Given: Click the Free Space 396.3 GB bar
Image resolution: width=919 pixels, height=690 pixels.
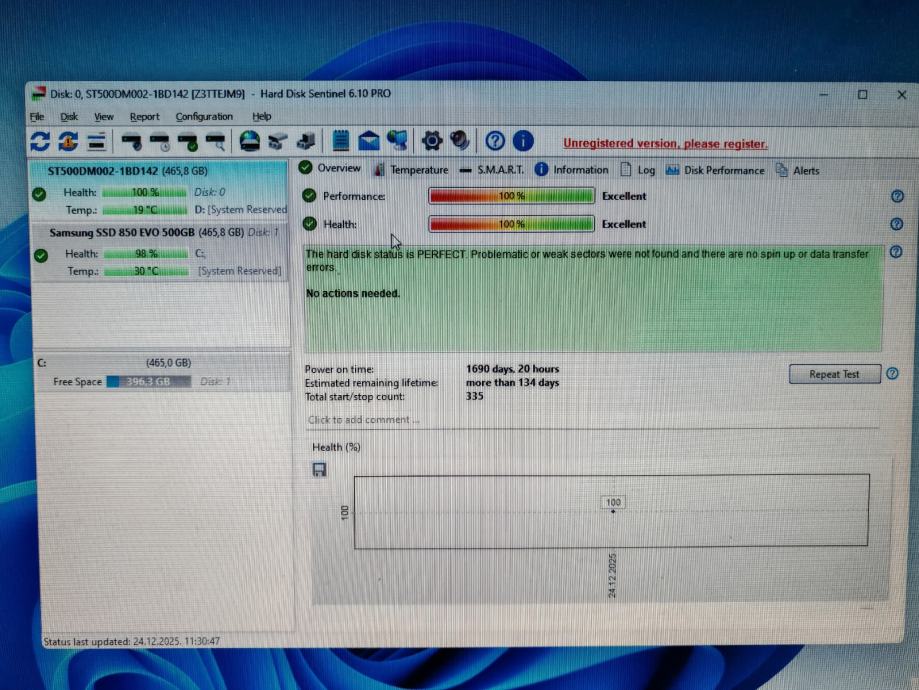Looking at the screenshot, I should 149,382.
